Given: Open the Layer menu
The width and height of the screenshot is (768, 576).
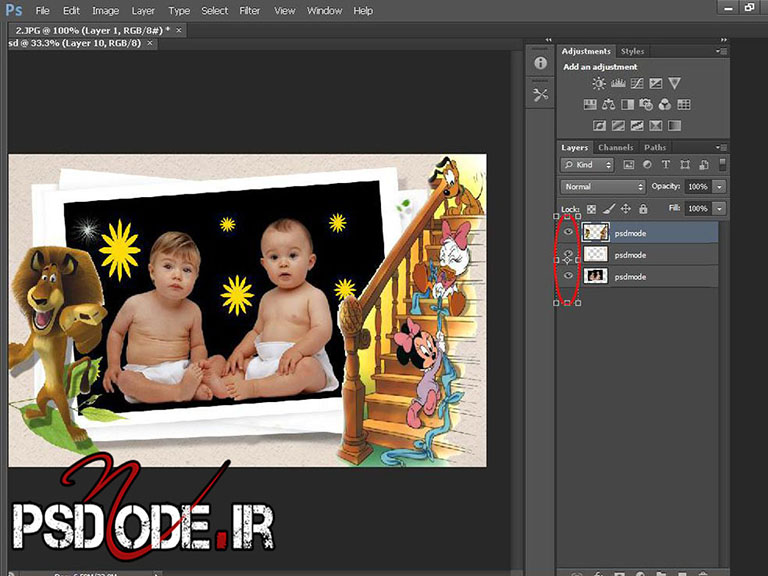Looking at the screenshot, I should point(143,10).
